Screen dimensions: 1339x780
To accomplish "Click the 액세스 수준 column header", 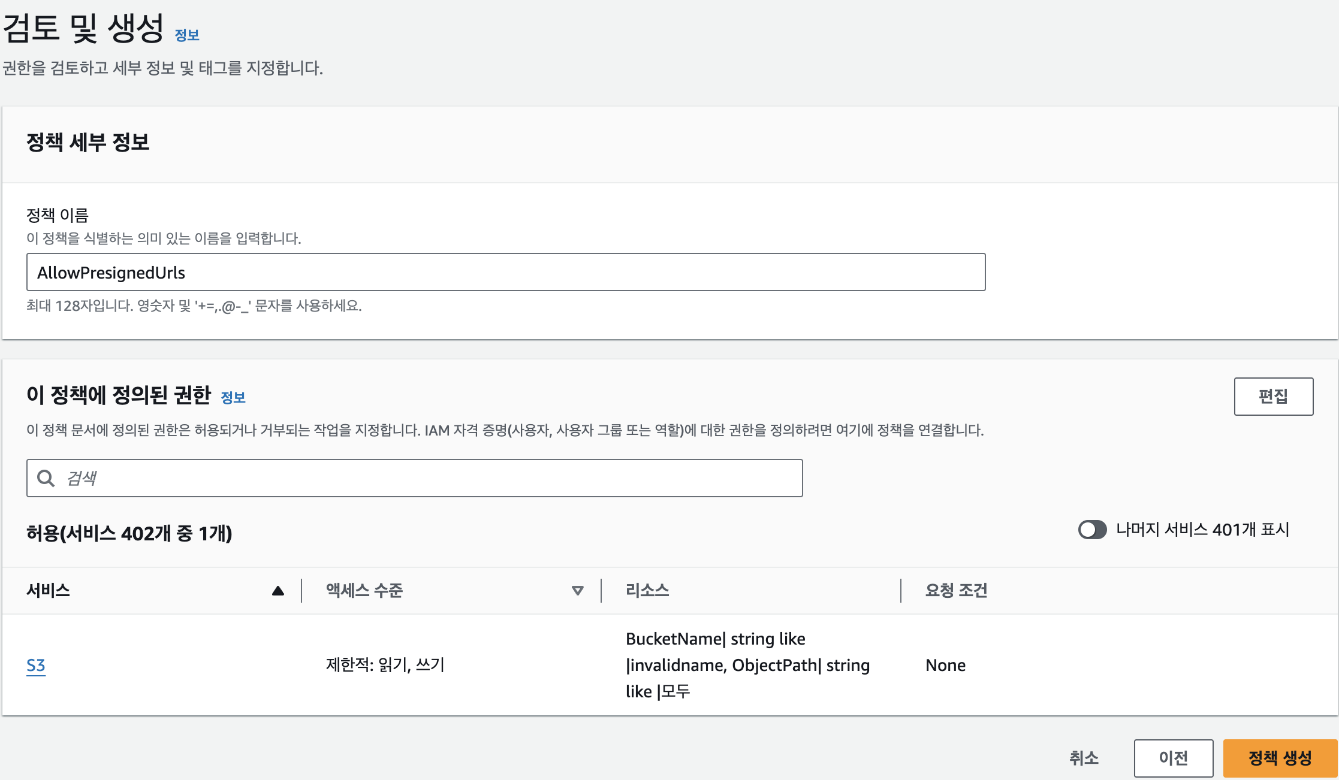I will pos(364,591).
